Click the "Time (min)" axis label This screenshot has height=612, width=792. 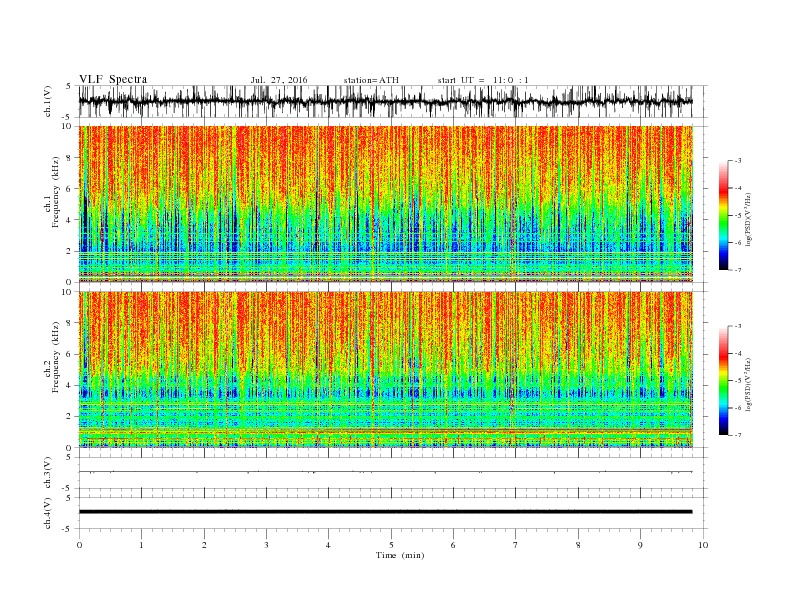pyautogui.click(x=400, y=555)
